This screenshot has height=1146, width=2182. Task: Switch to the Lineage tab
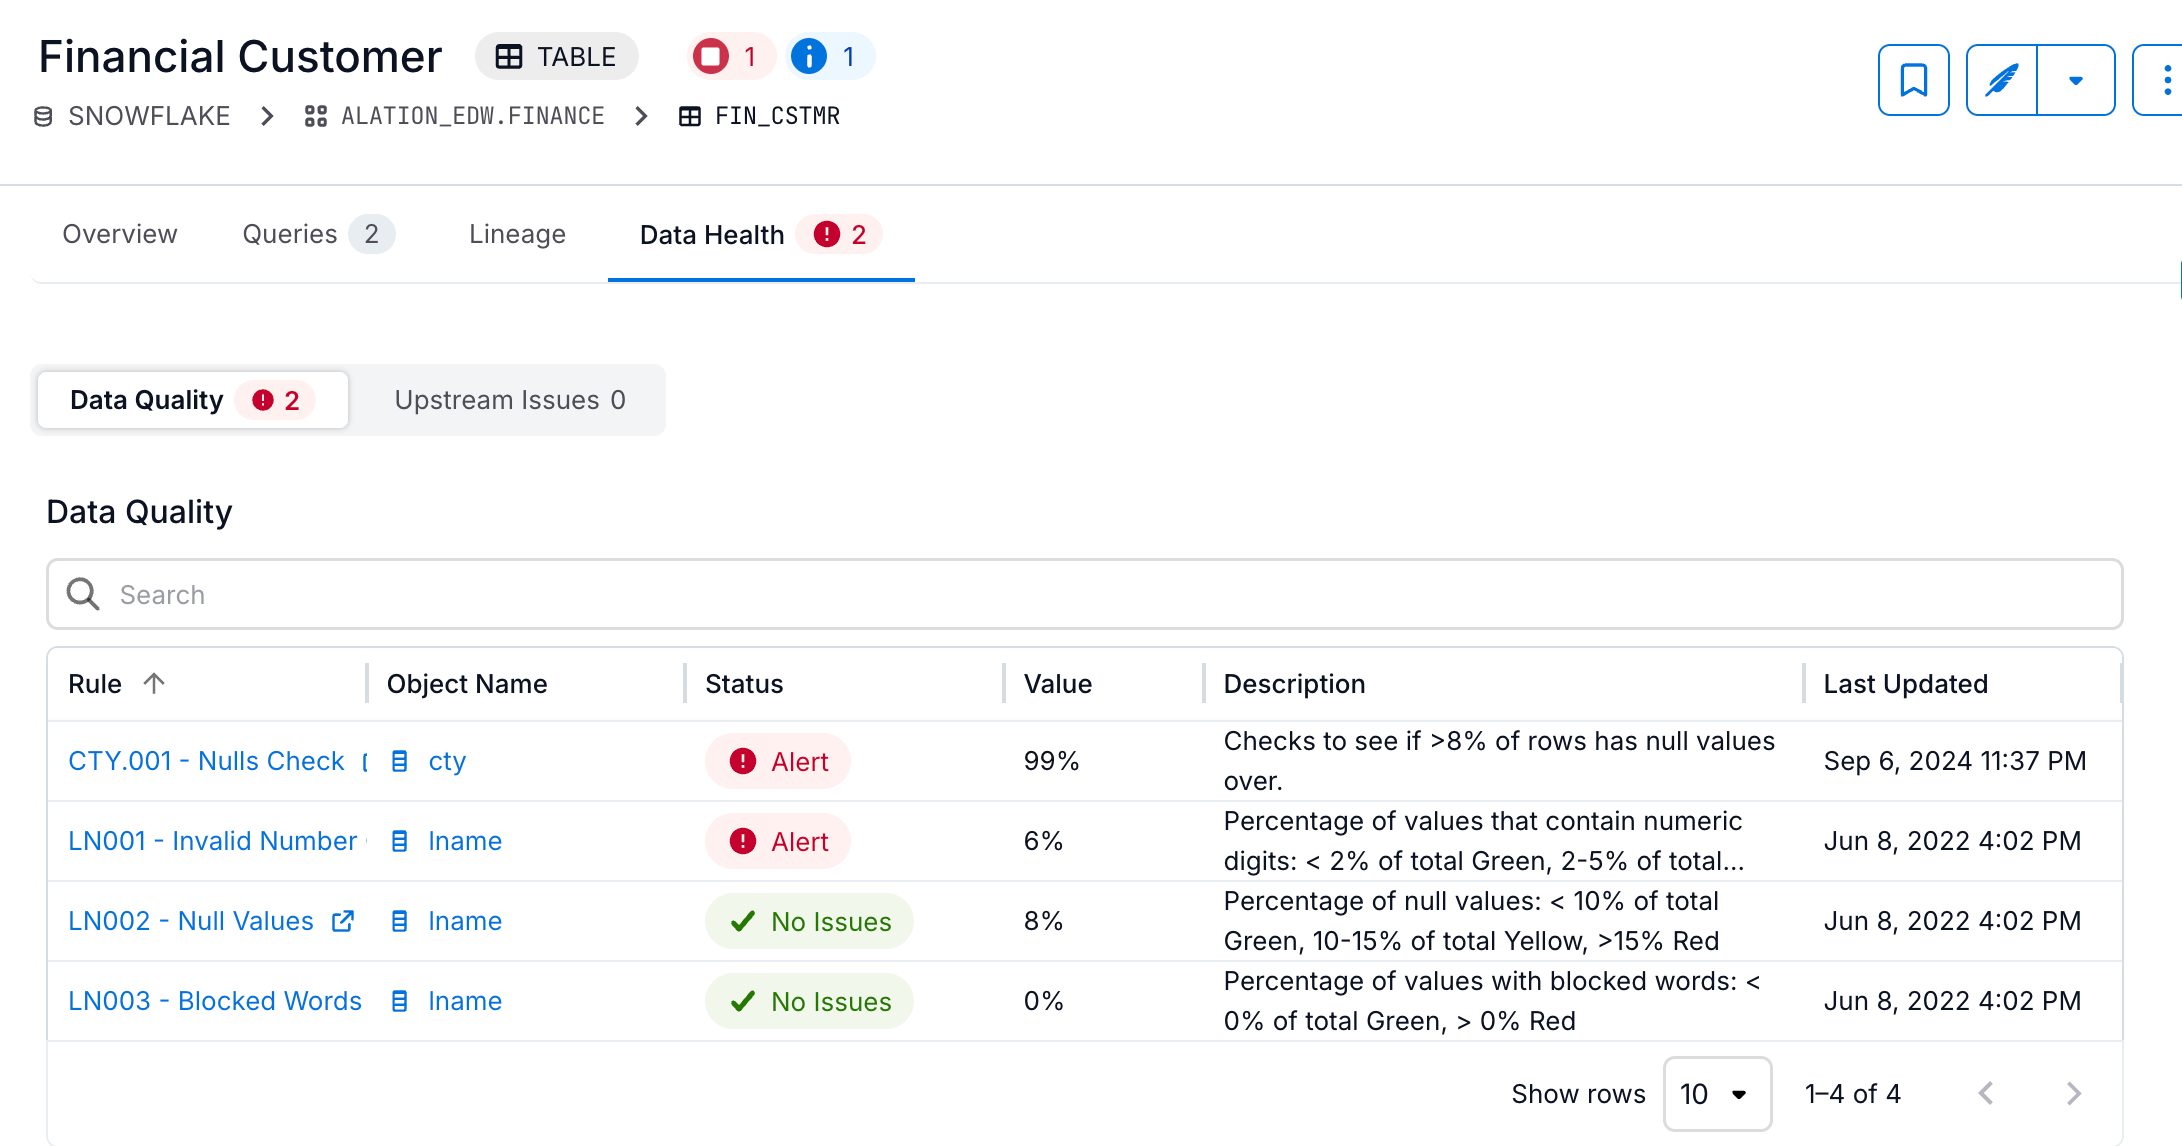[x=516, y=234]
